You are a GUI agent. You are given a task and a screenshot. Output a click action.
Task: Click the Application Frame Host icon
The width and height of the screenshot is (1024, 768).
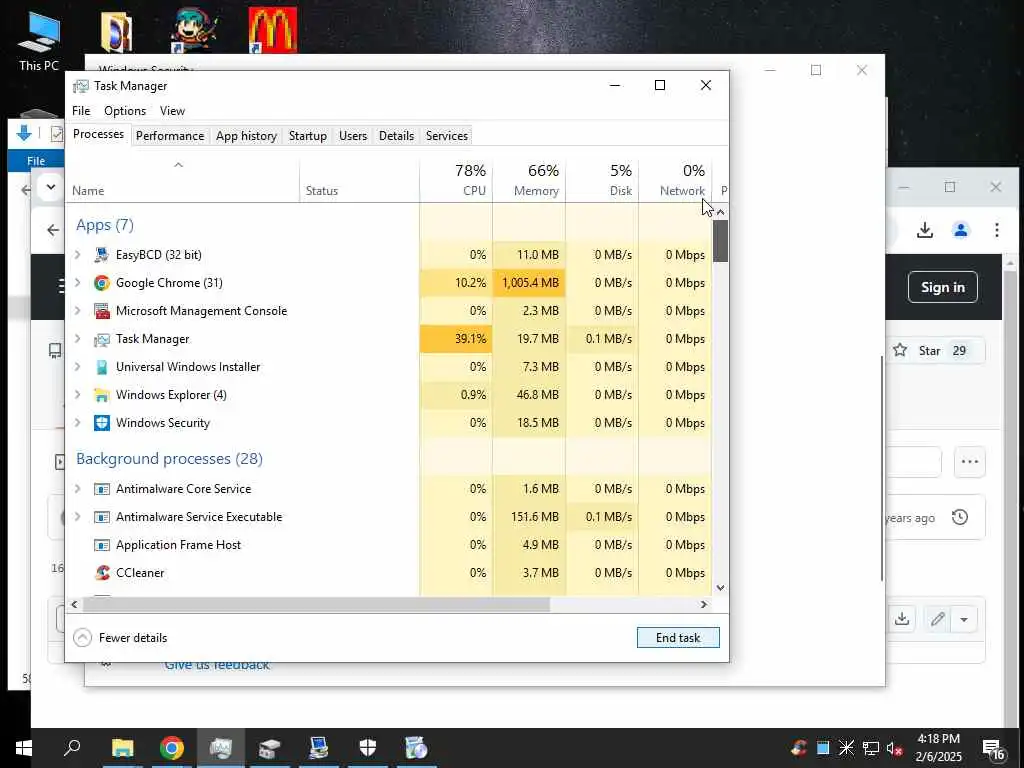(102, 545)
